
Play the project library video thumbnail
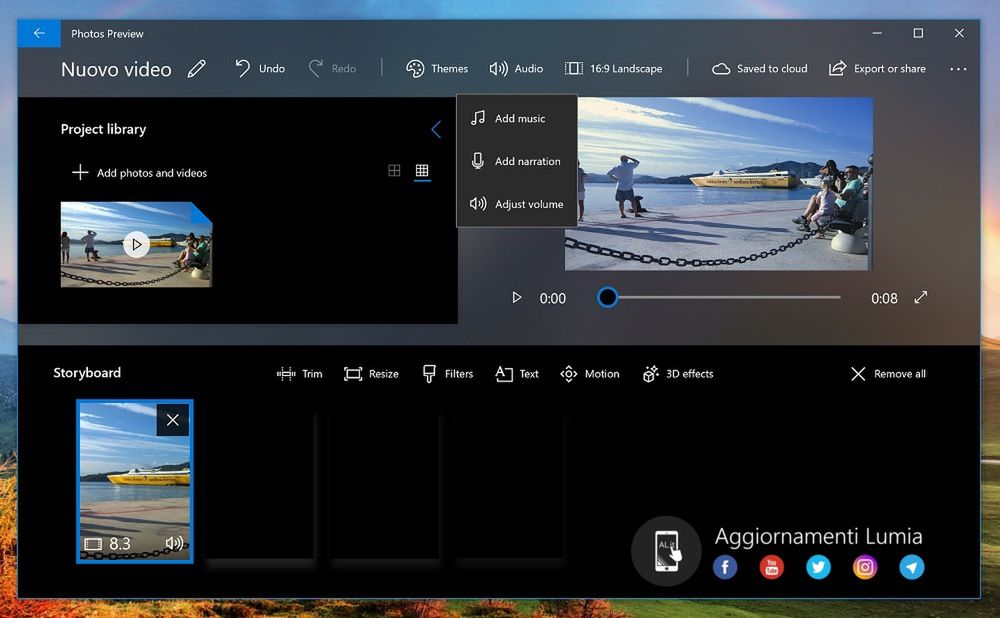[x=136, y=244]
